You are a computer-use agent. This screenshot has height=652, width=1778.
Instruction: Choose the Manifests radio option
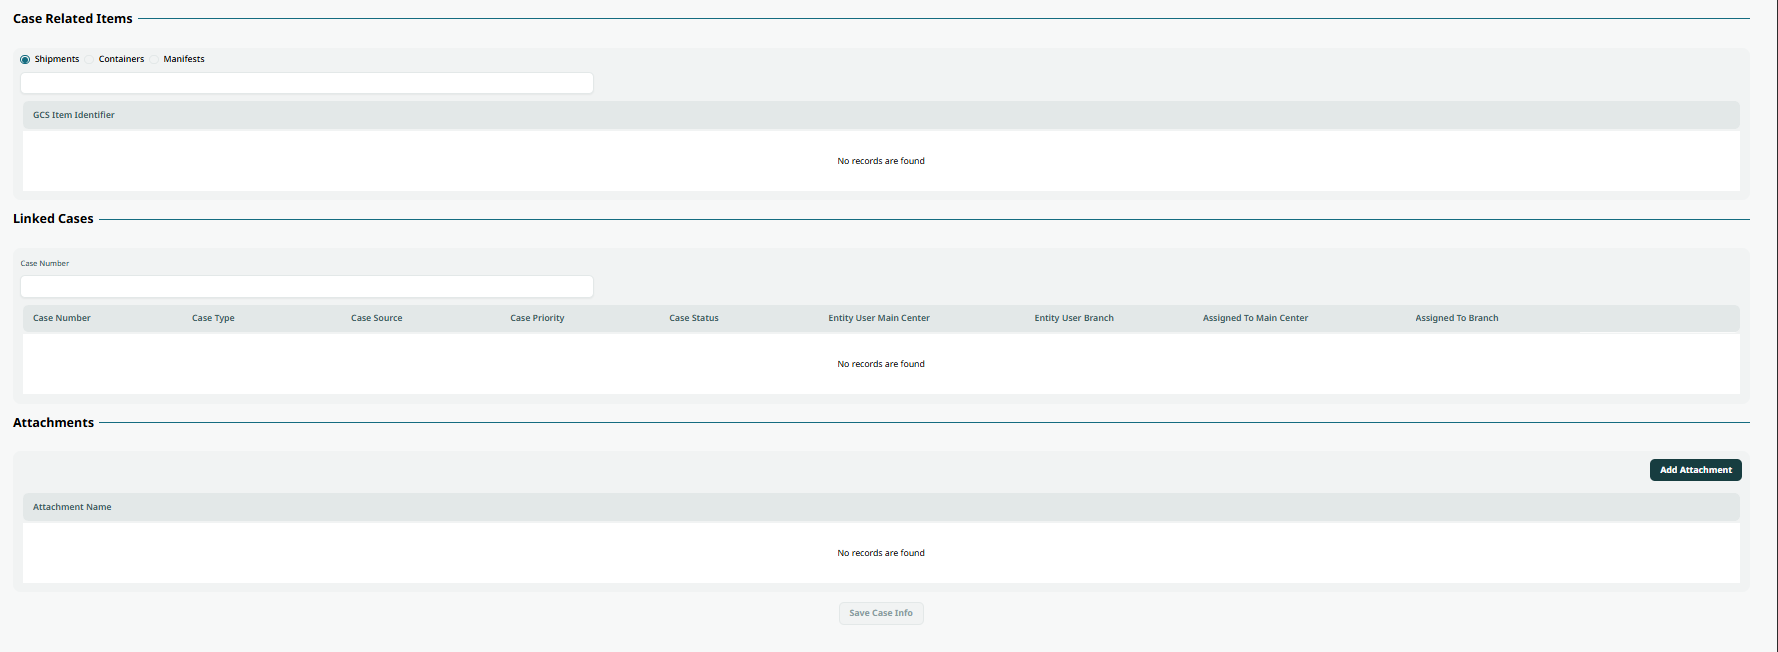pyautogui.click(x=155, y=60)
